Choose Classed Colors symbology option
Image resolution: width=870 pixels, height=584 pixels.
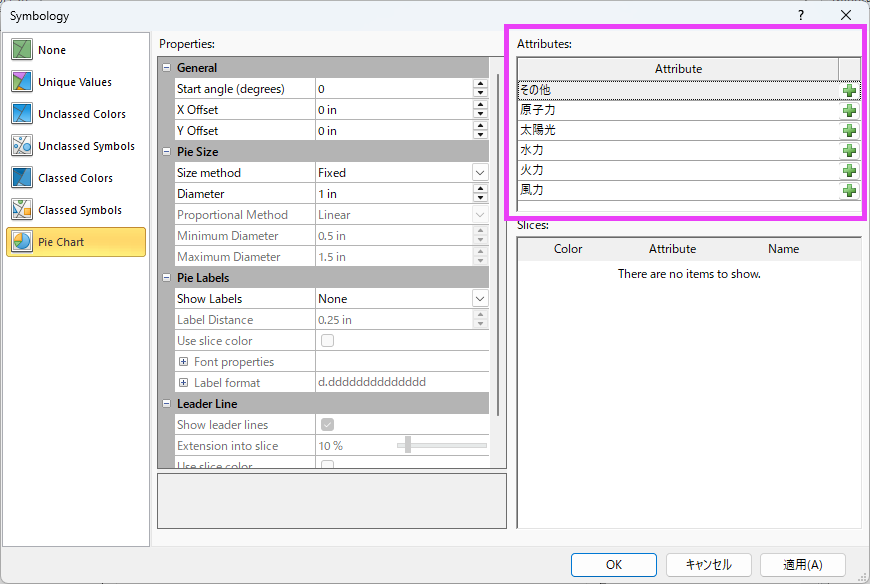[75, 178]
